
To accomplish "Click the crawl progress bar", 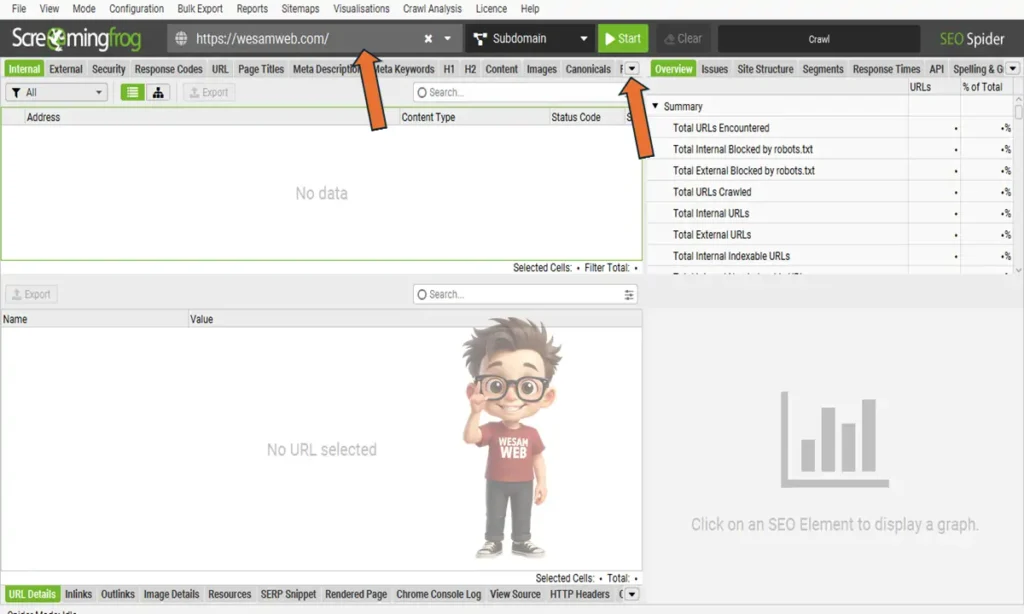I will (x=818, y=39).
